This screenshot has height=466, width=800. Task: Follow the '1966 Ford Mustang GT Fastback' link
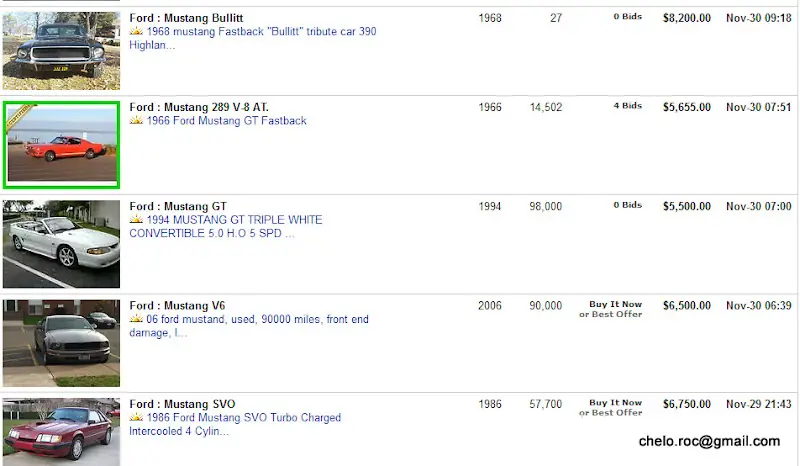(x=227, y=121)
